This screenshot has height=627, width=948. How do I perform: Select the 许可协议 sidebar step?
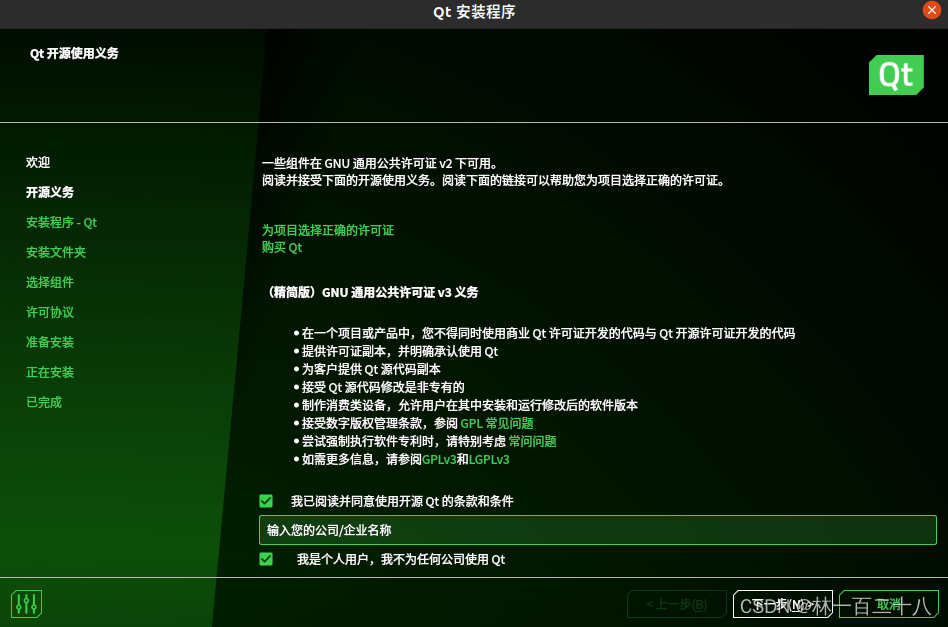(x=49, y=312)
